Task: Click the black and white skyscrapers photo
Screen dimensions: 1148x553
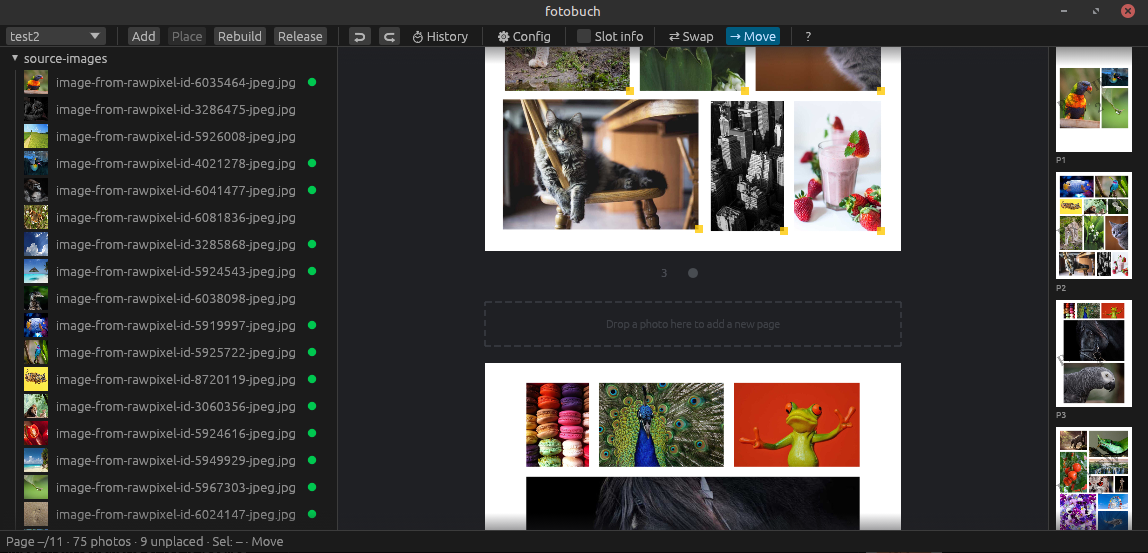Action: (x=747, y=166)
